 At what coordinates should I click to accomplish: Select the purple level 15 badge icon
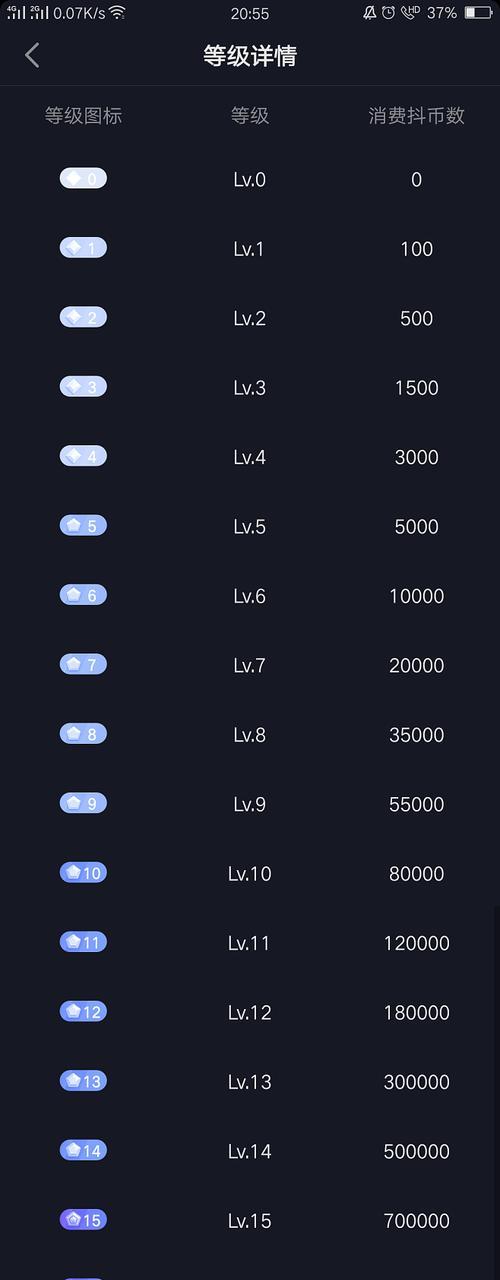[x=83, y=1220]
